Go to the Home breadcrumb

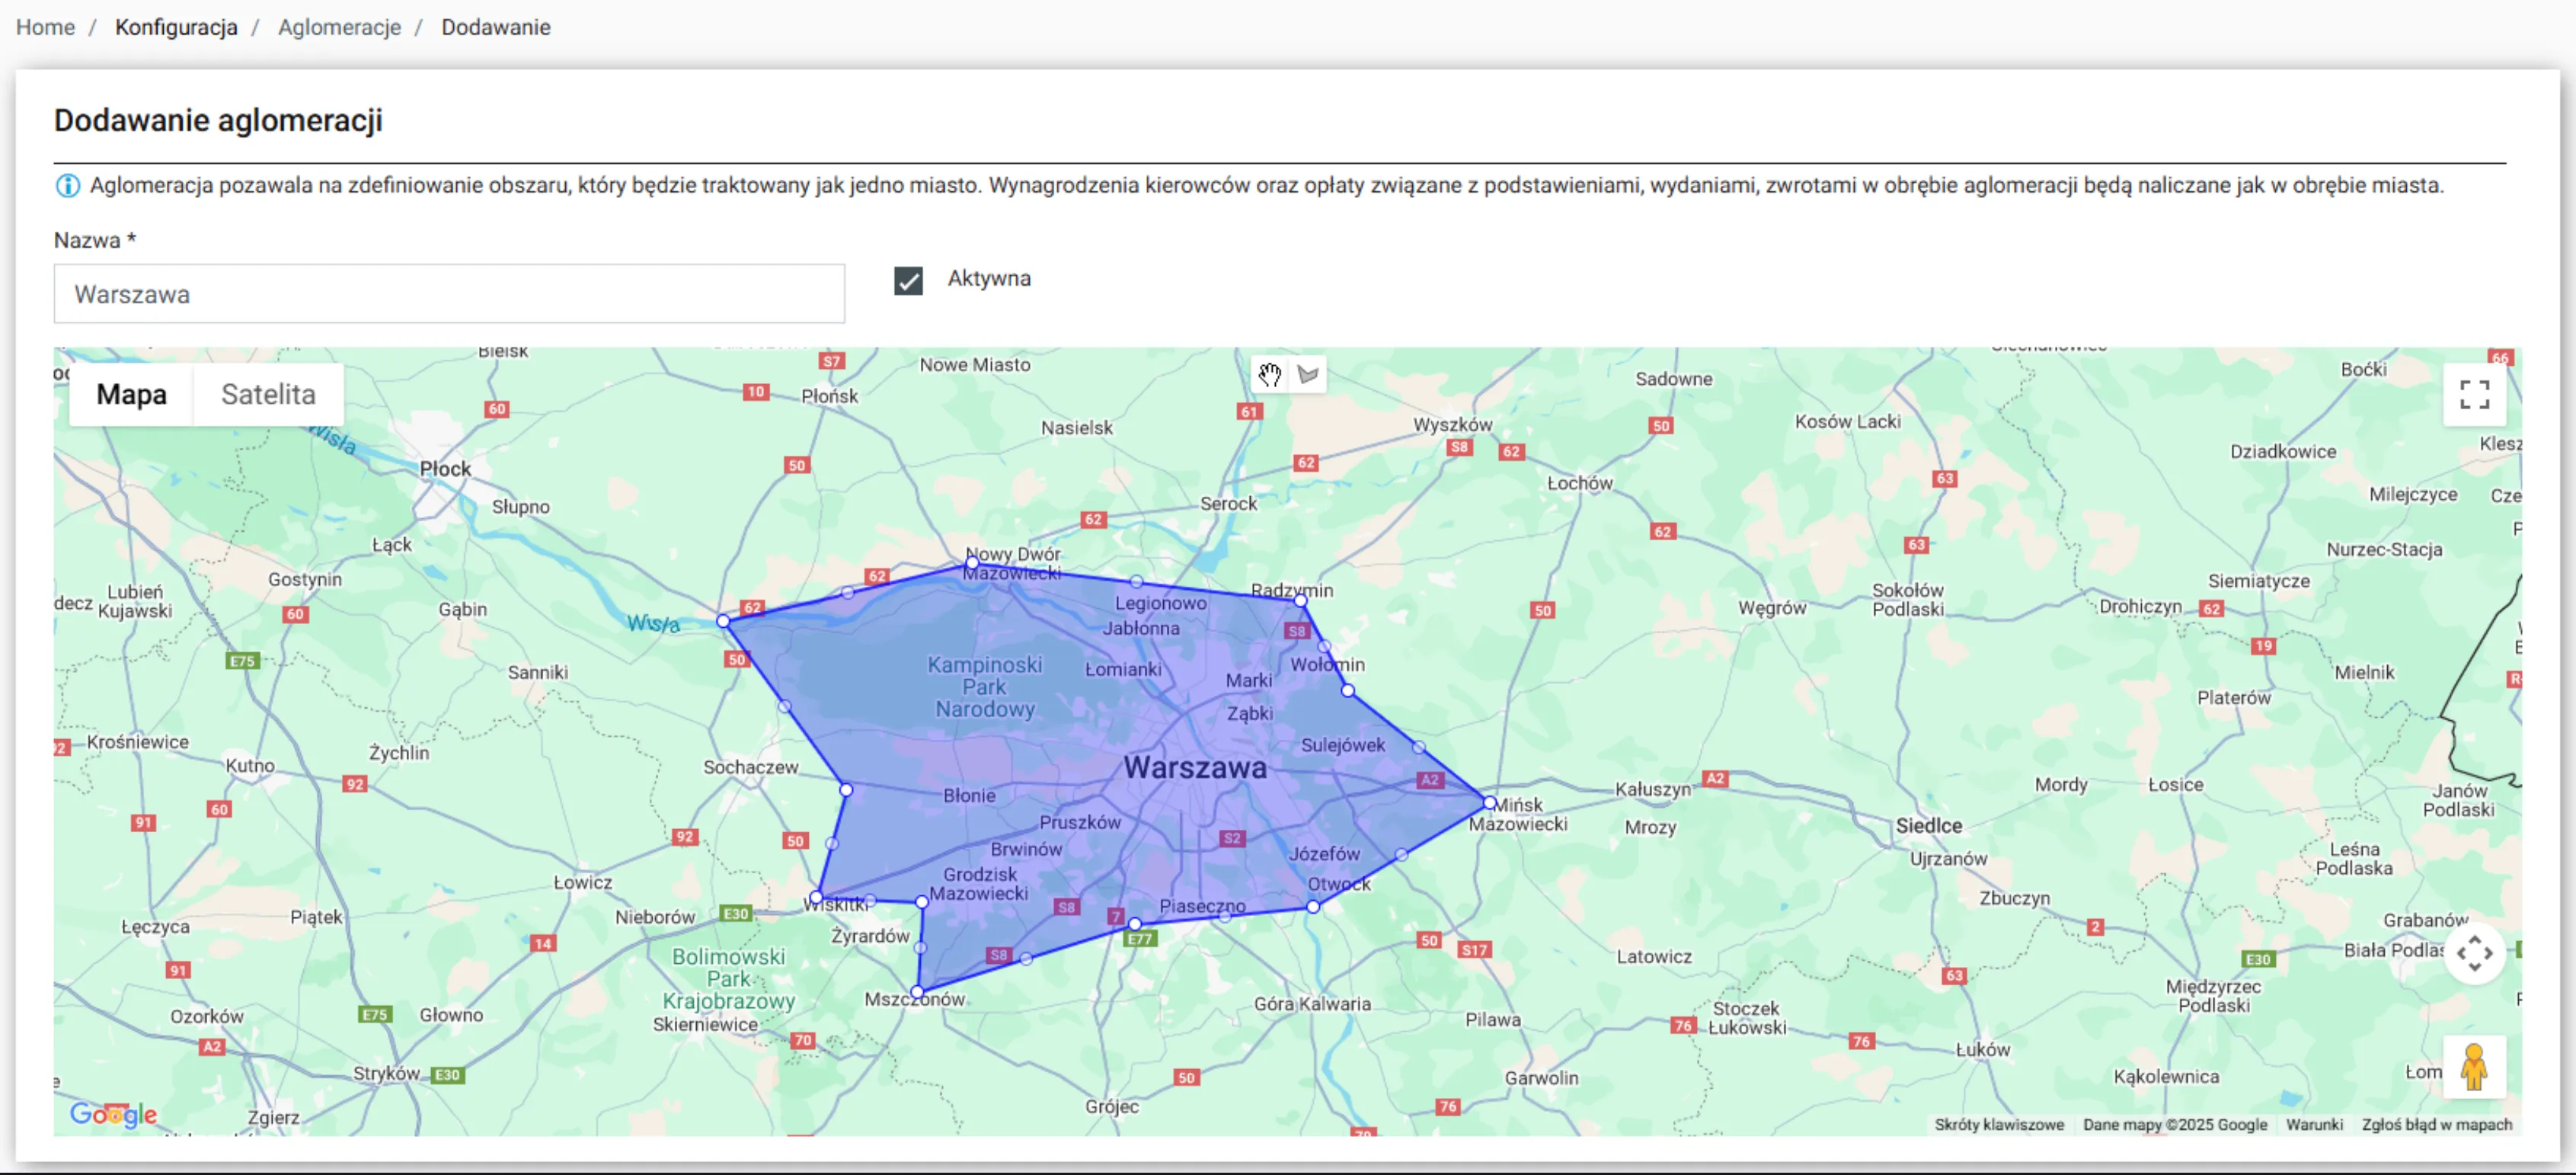pos(45,27)
